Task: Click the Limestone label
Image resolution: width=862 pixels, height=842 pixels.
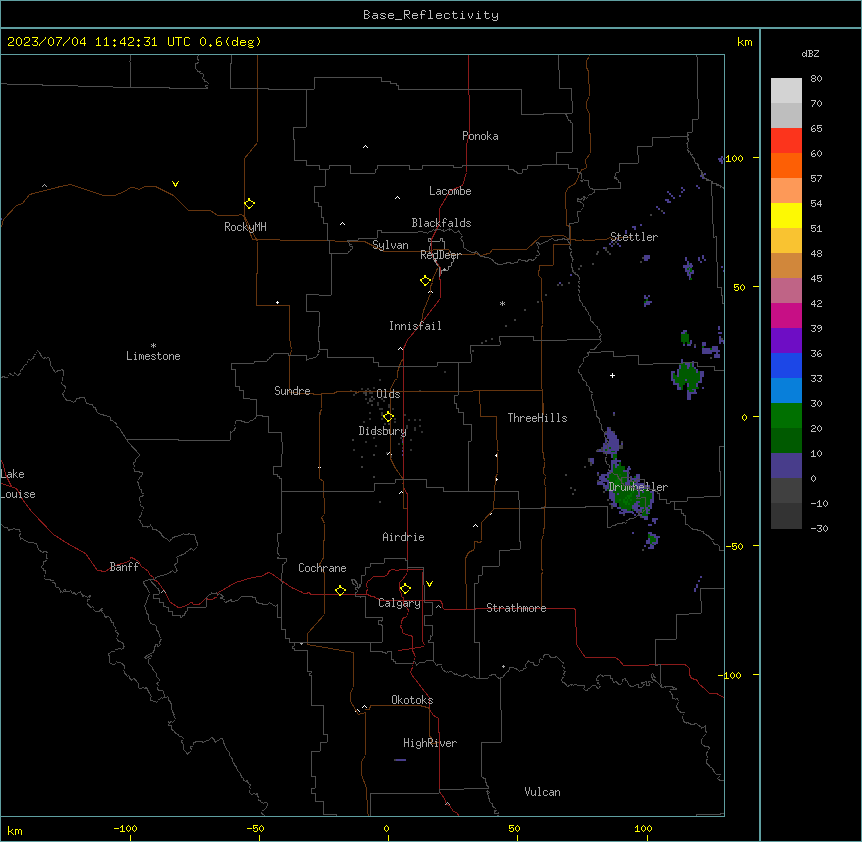Action: (x=153, y=356)
